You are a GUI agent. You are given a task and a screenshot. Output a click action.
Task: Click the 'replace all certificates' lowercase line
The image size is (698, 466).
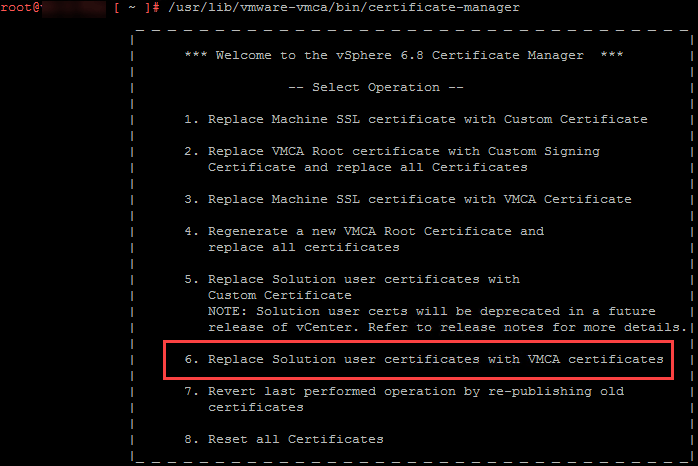click(304, 247)
